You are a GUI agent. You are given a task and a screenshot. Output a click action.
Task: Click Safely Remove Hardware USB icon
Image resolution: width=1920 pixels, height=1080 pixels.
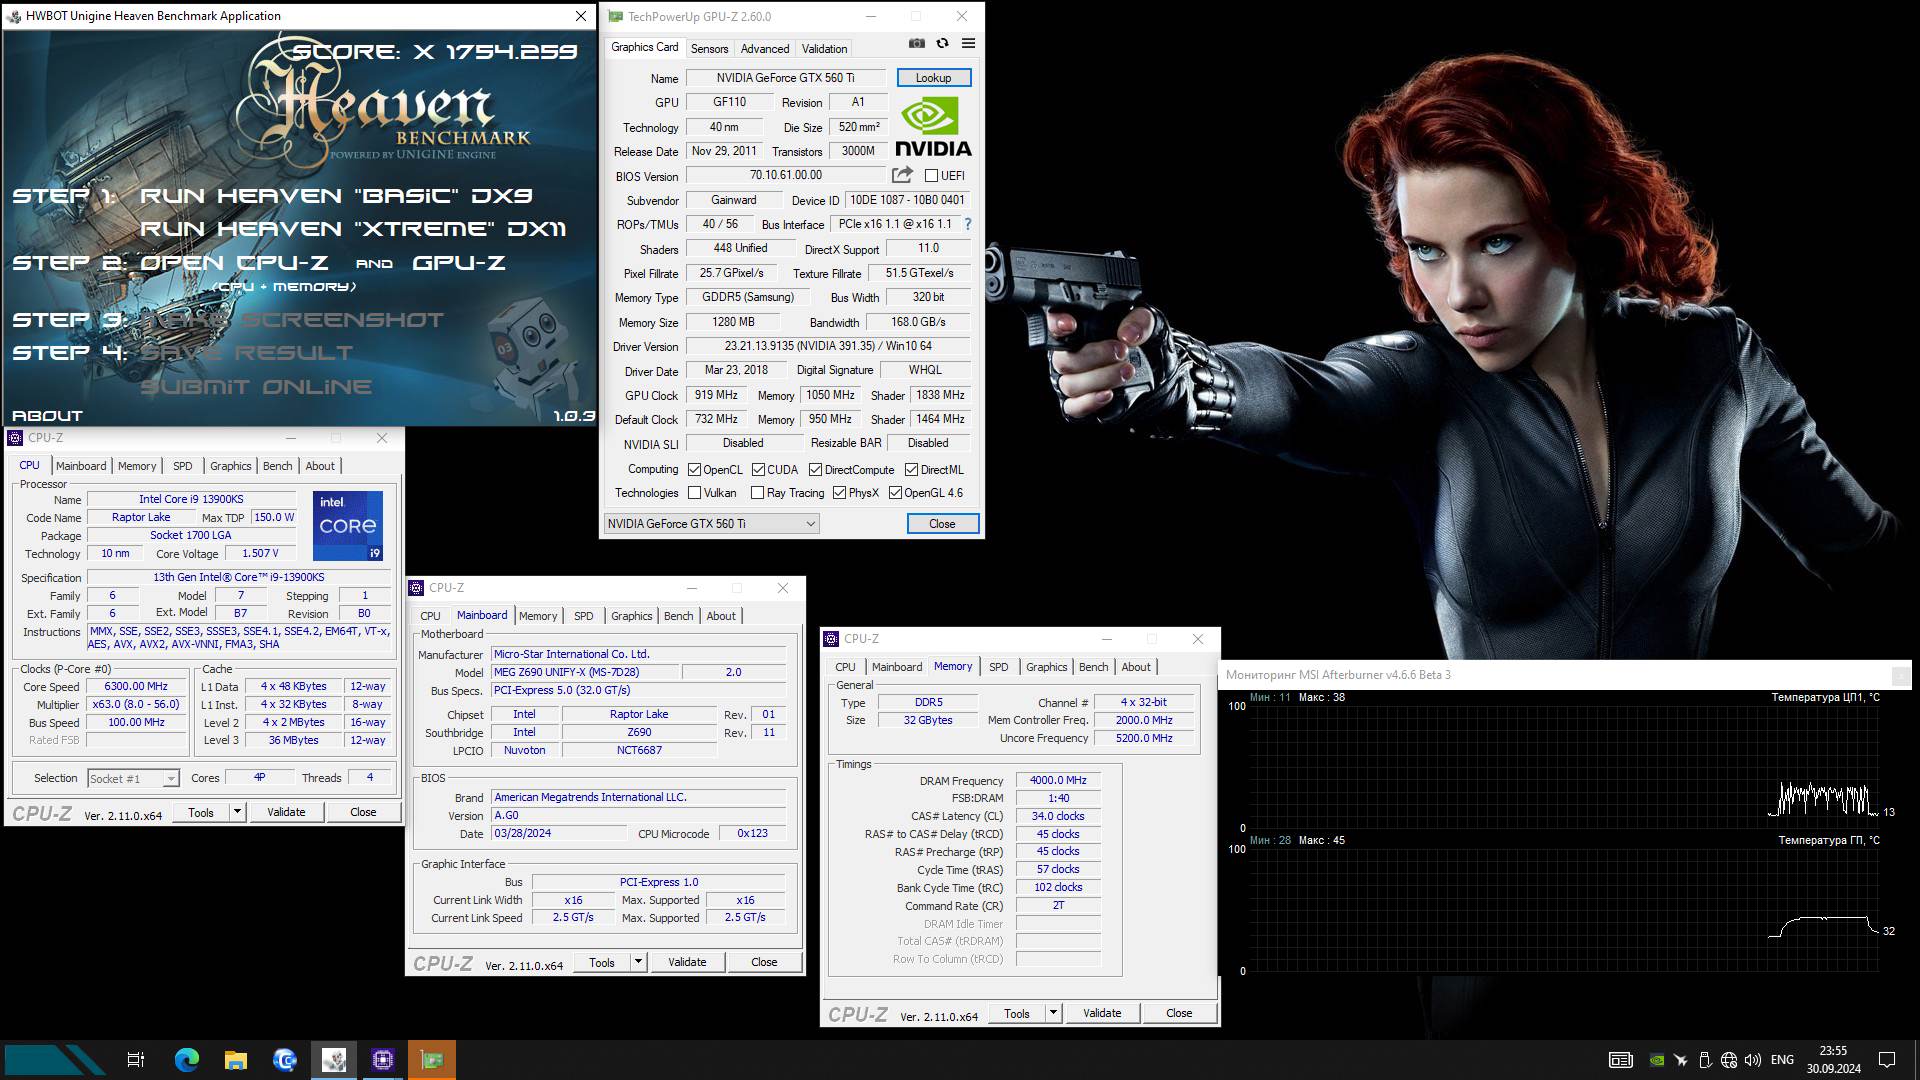pos(1705,1060)
